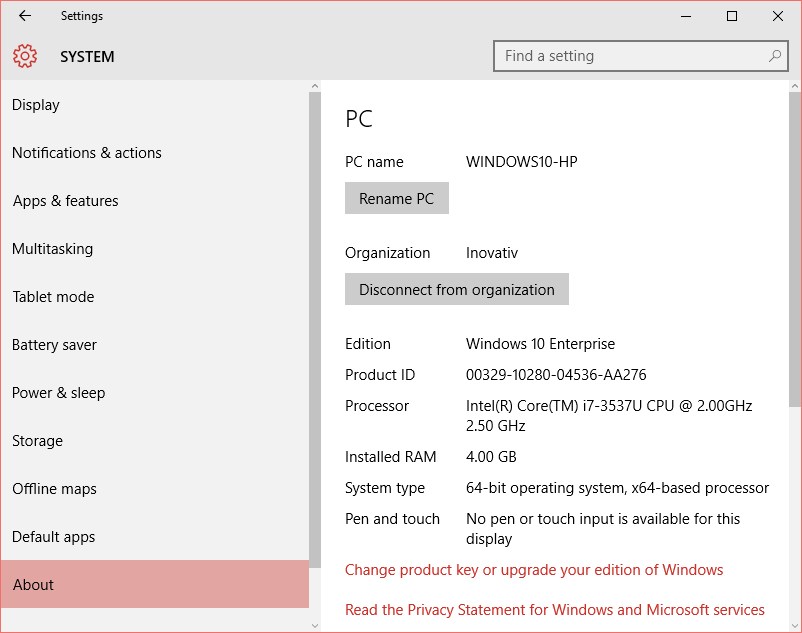Click the right content pane scrollbar
This screenshot has width=802, height=633.
click(x=794, y=250)
